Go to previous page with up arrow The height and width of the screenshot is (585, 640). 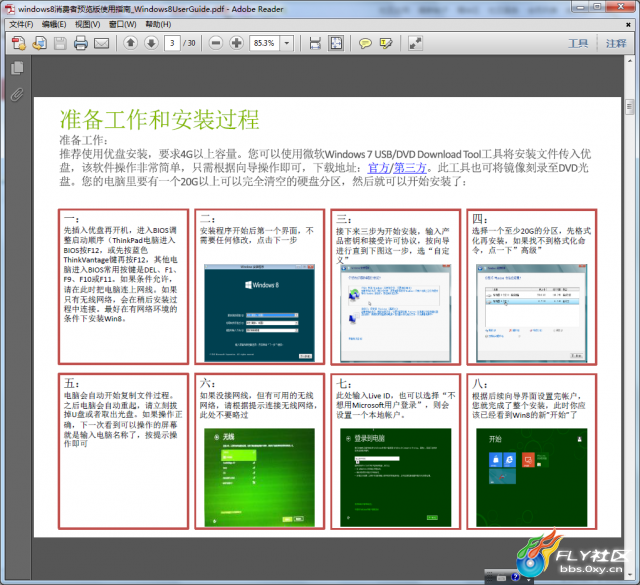pos(131,43)
